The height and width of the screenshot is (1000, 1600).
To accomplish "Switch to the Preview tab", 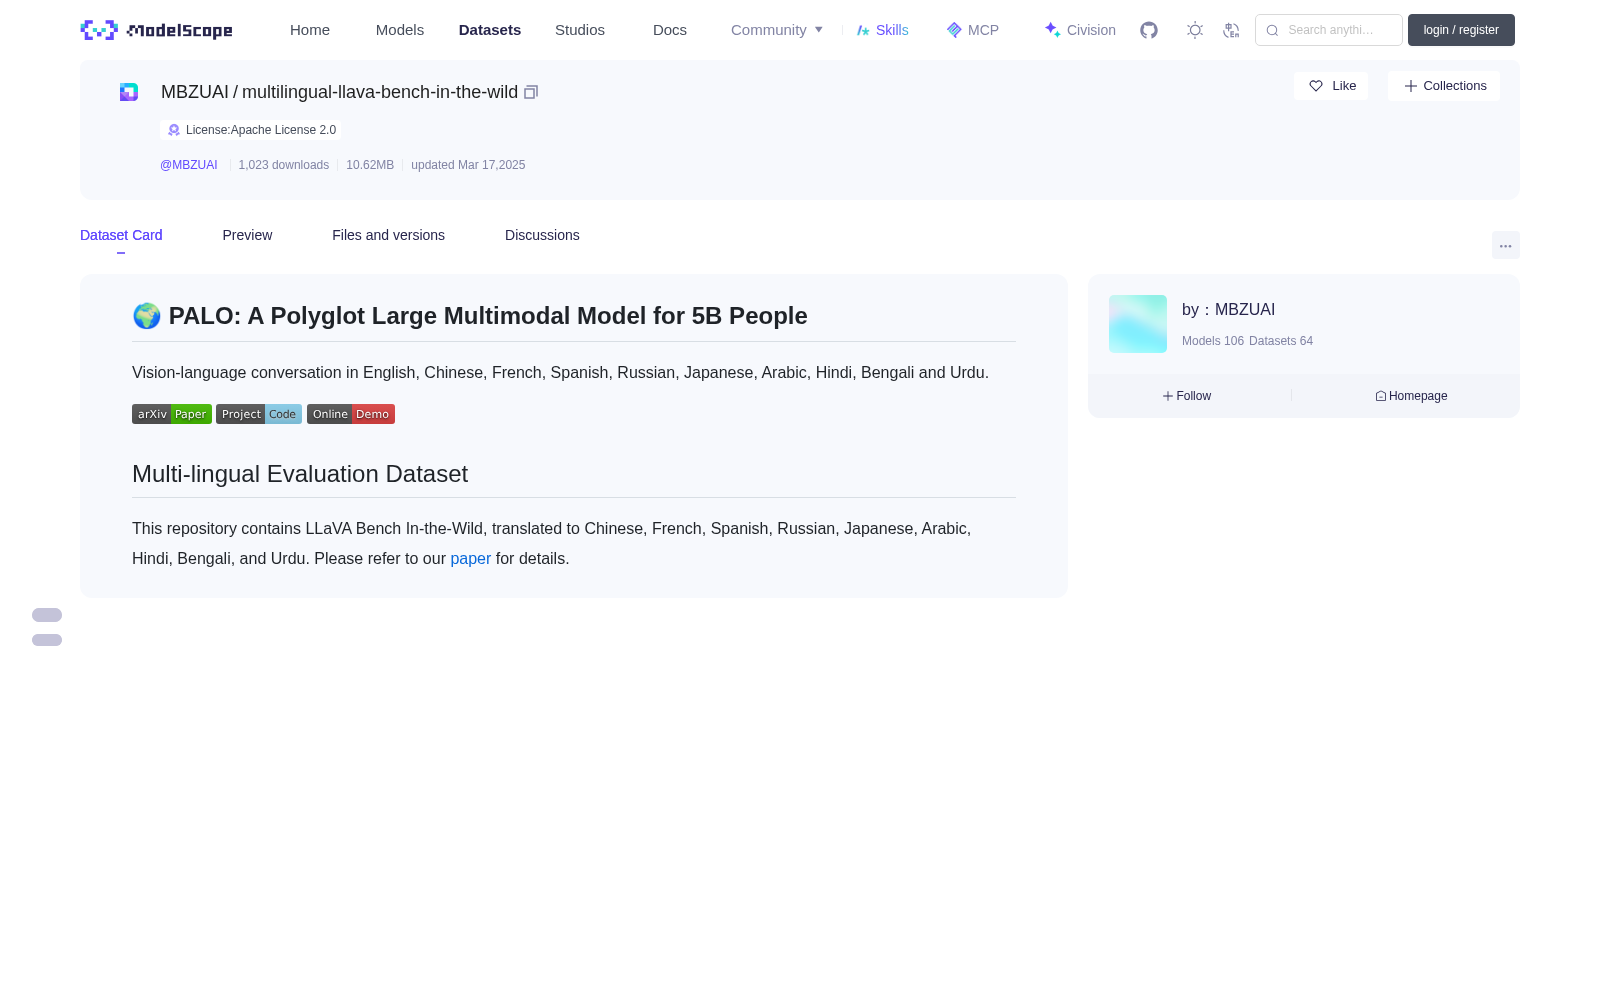I will [x=247, y=235].
